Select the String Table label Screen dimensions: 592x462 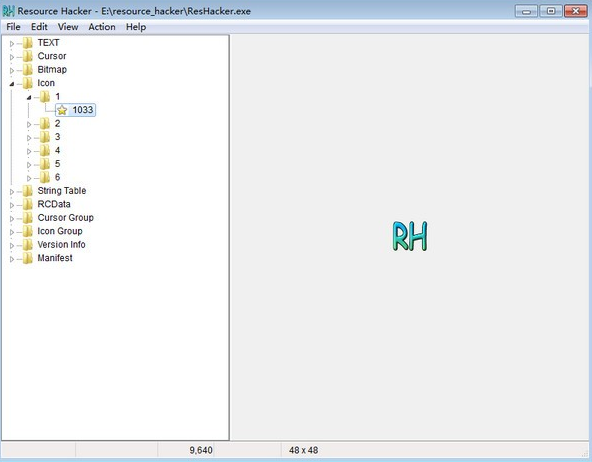click(x=62, y=191)
